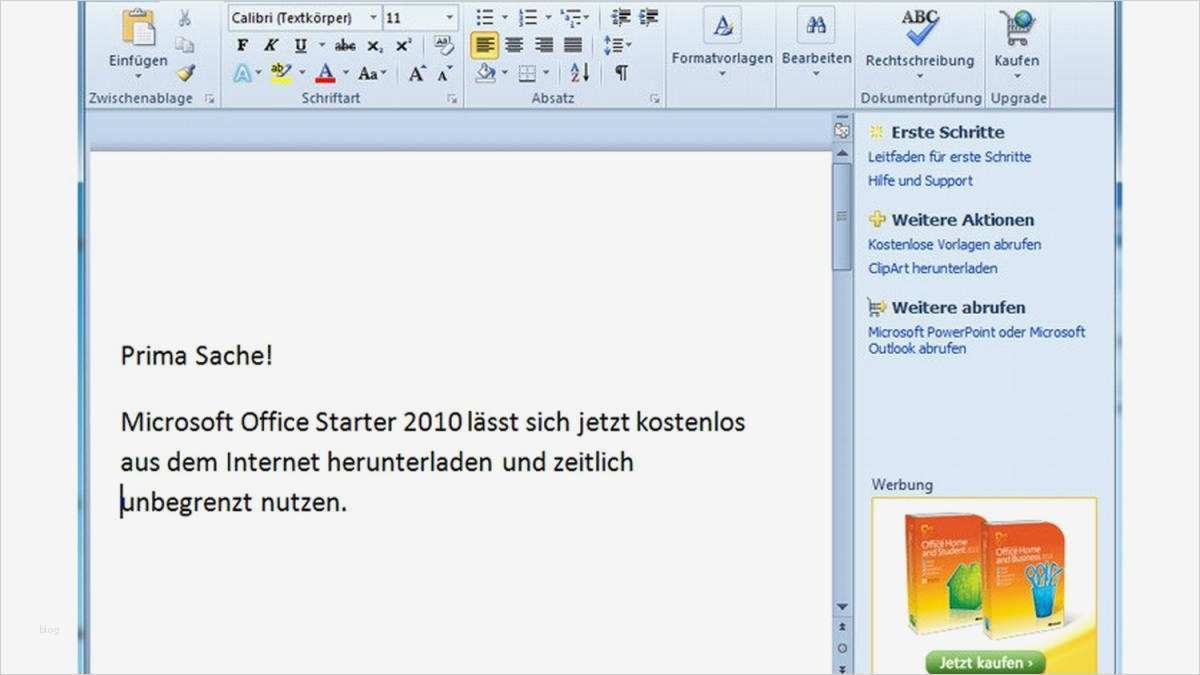The image size is (1200, 675).
Task: Apply superscript formatting
Action: pyautogui.click(x=403, y=45)
